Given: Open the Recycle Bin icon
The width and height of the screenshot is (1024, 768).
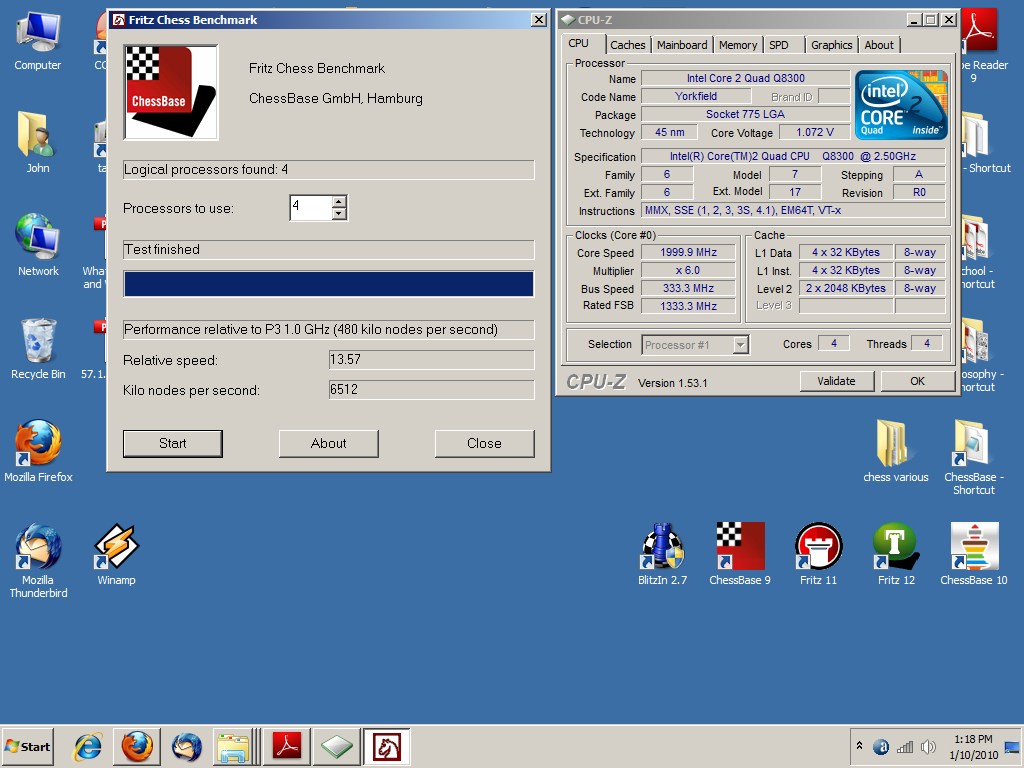Looking at the screenshot, I should tap(38, 349).
